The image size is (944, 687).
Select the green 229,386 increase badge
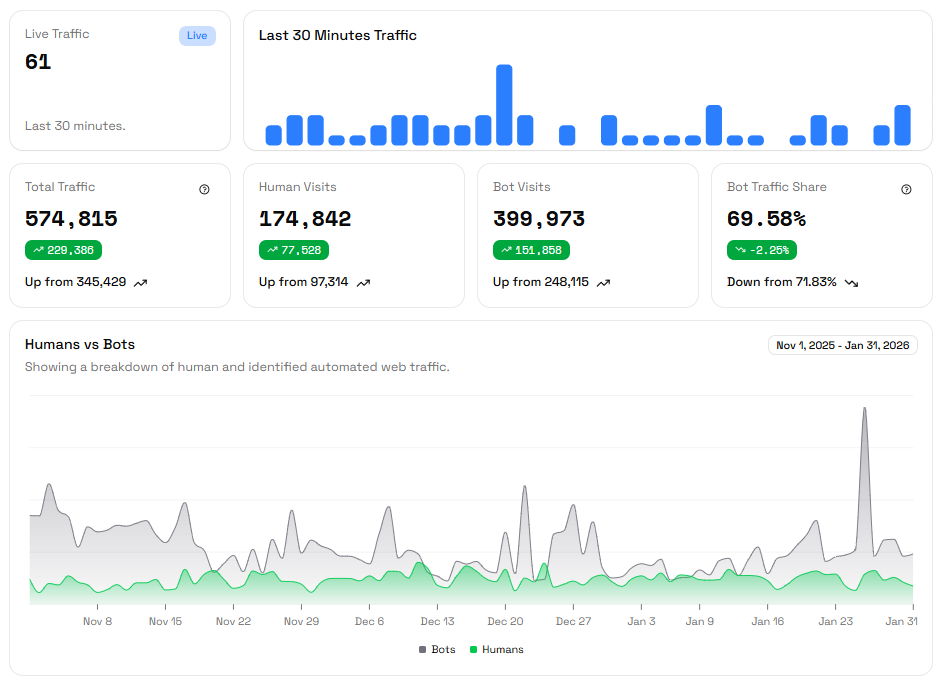(x=63, y=250)
